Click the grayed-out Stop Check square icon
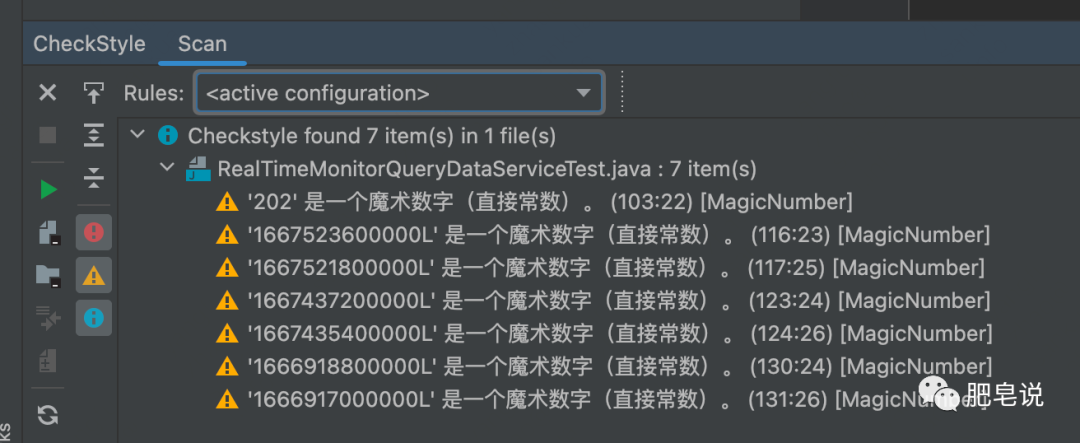This screenshot has width=1080, height=443. click(47, 135)
